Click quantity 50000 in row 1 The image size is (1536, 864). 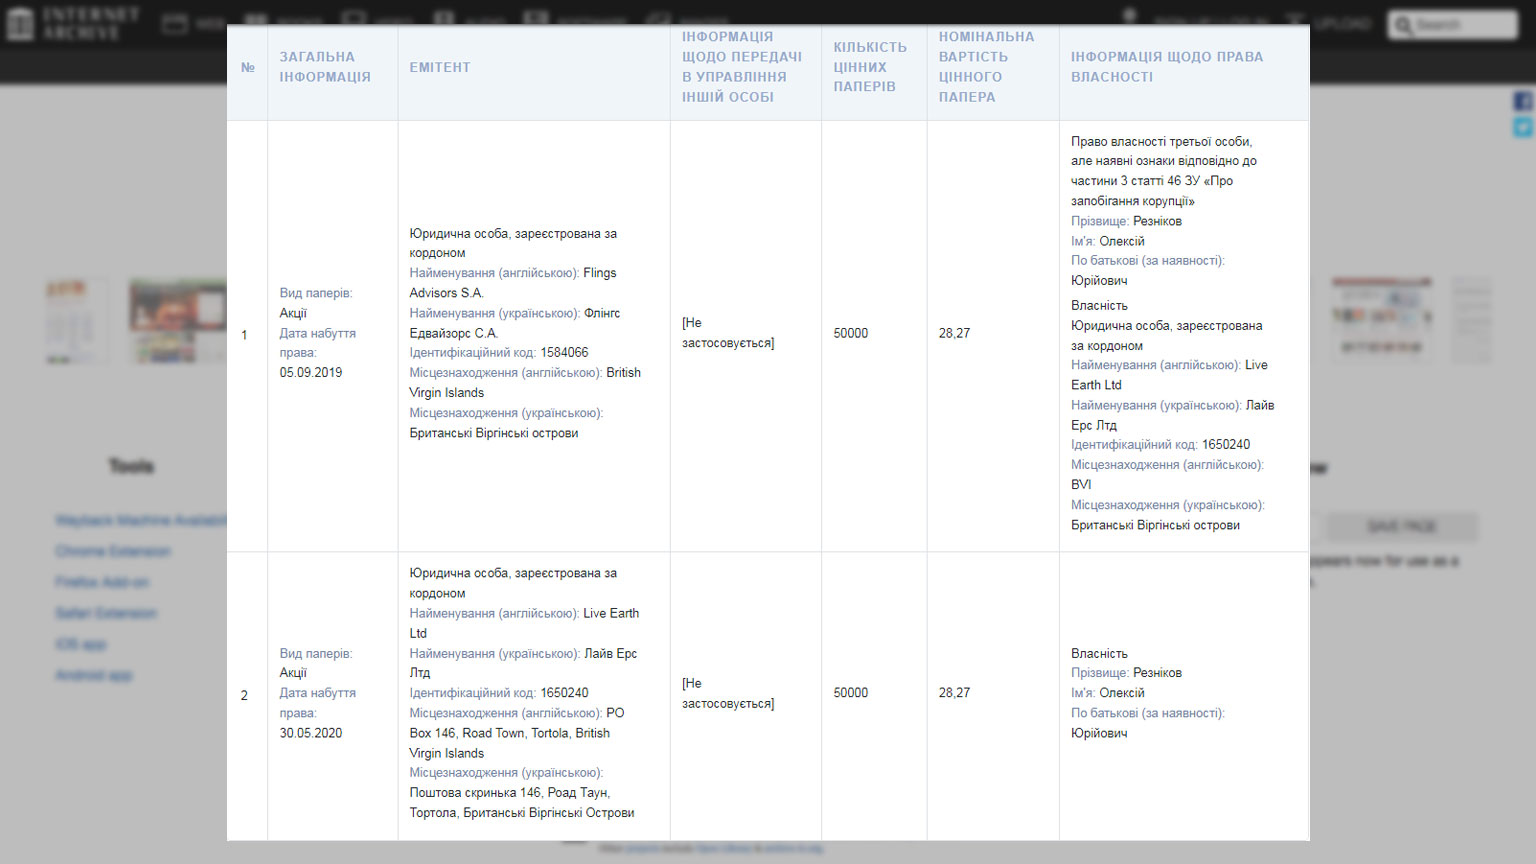[x=851, y=333]
